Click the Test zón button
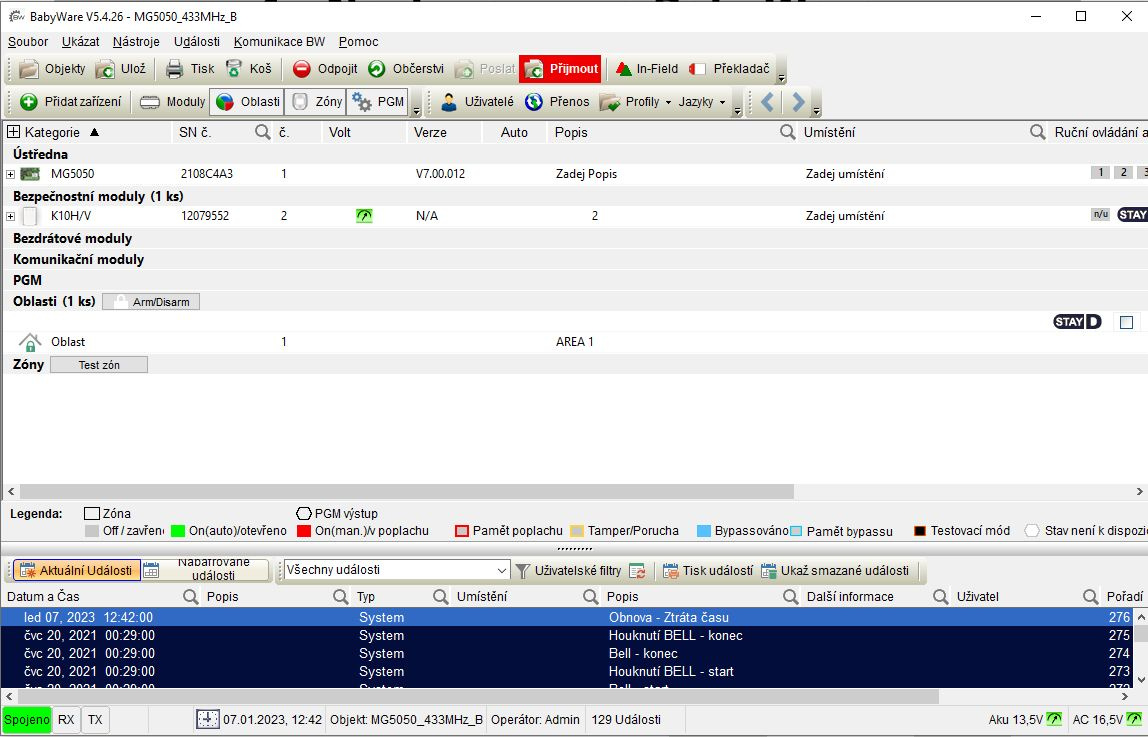Viewport: 1148px width, 737px height. (98, 365)
